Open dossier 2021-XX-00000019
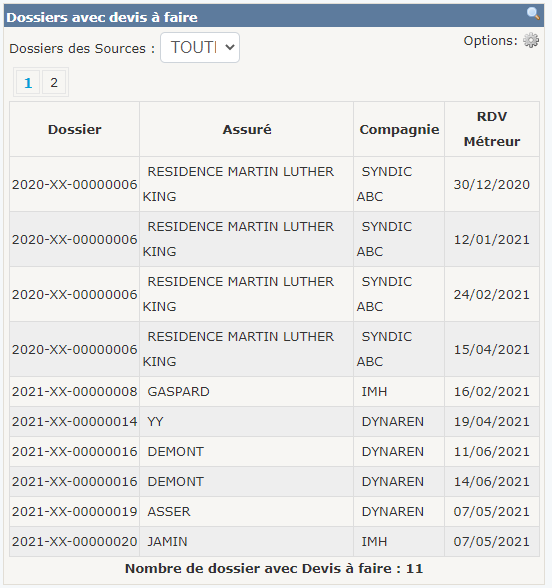Screen dimensions: 552x588 (x=75, y=512)
